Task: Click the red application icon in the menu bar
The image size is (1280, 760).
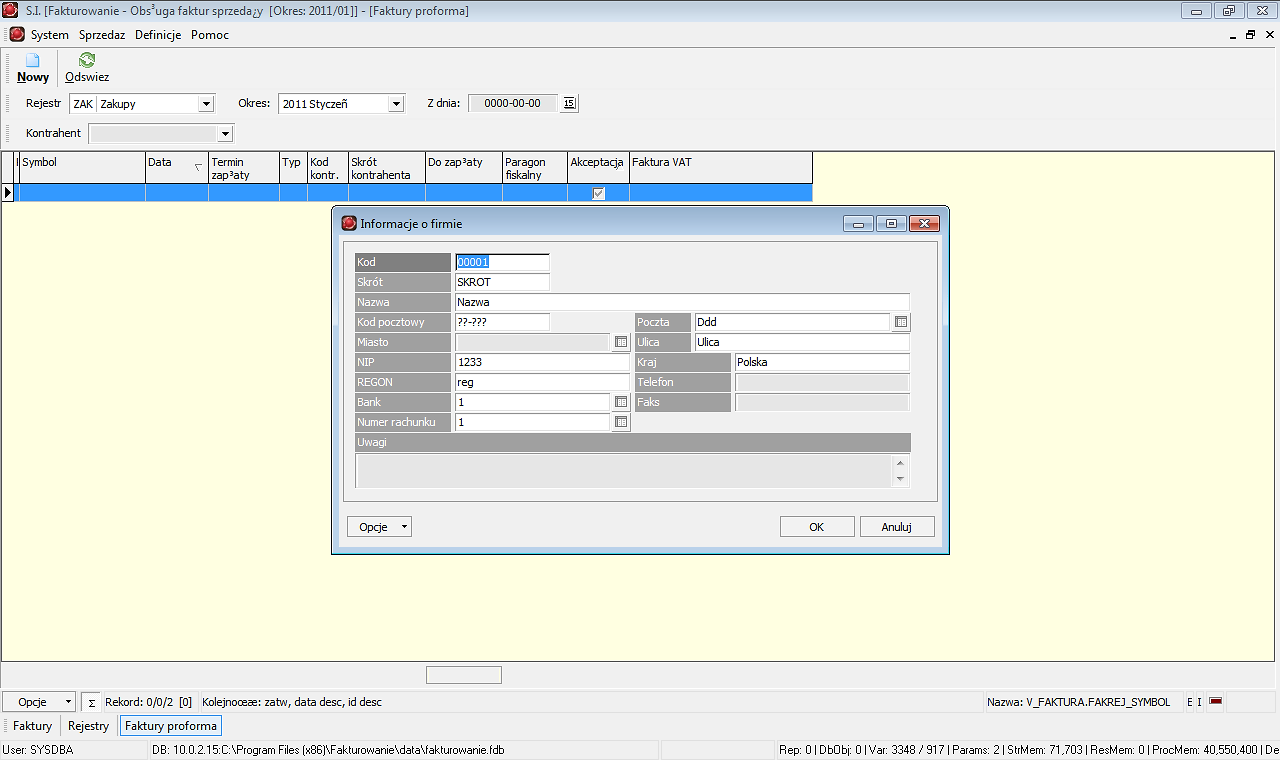Action: (17, 34)
